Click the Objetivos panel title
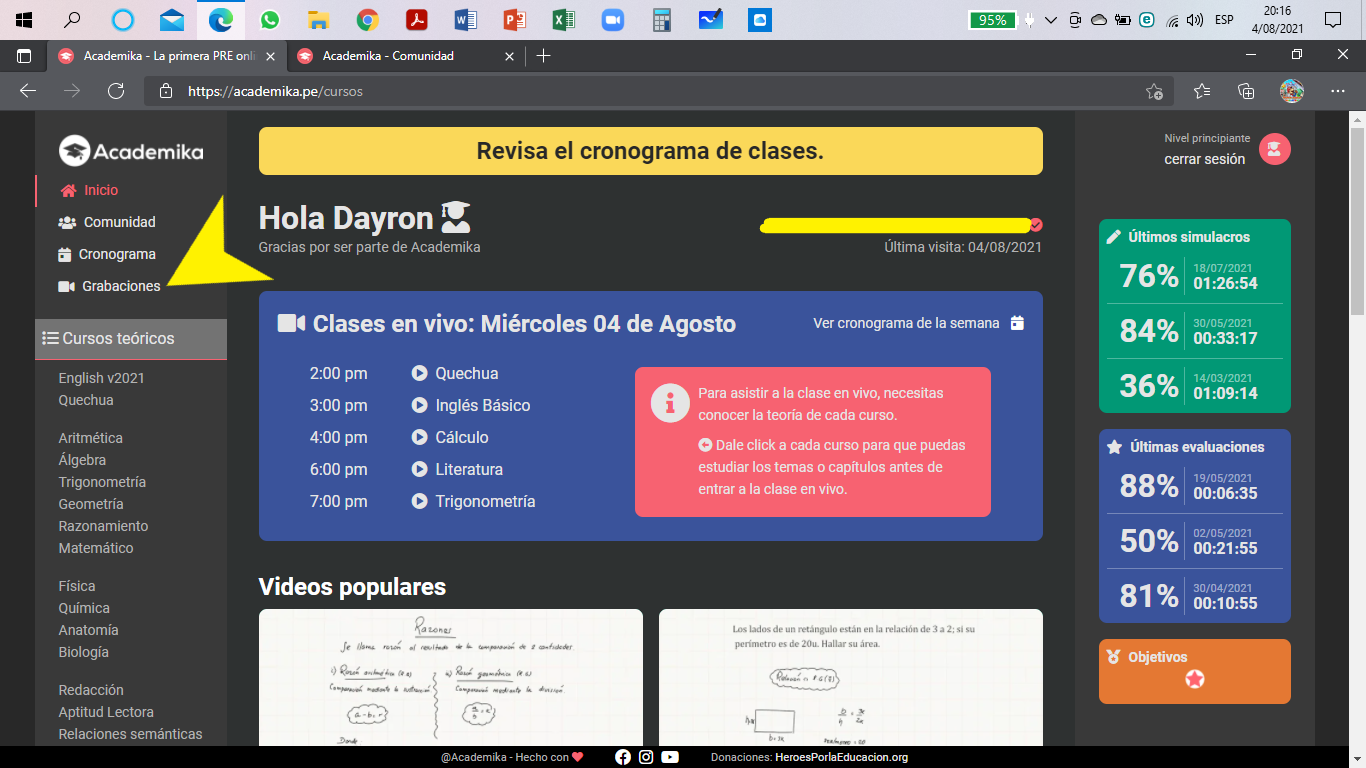The height and width of the screenshot is (768, 1366). pos(1157,657)
